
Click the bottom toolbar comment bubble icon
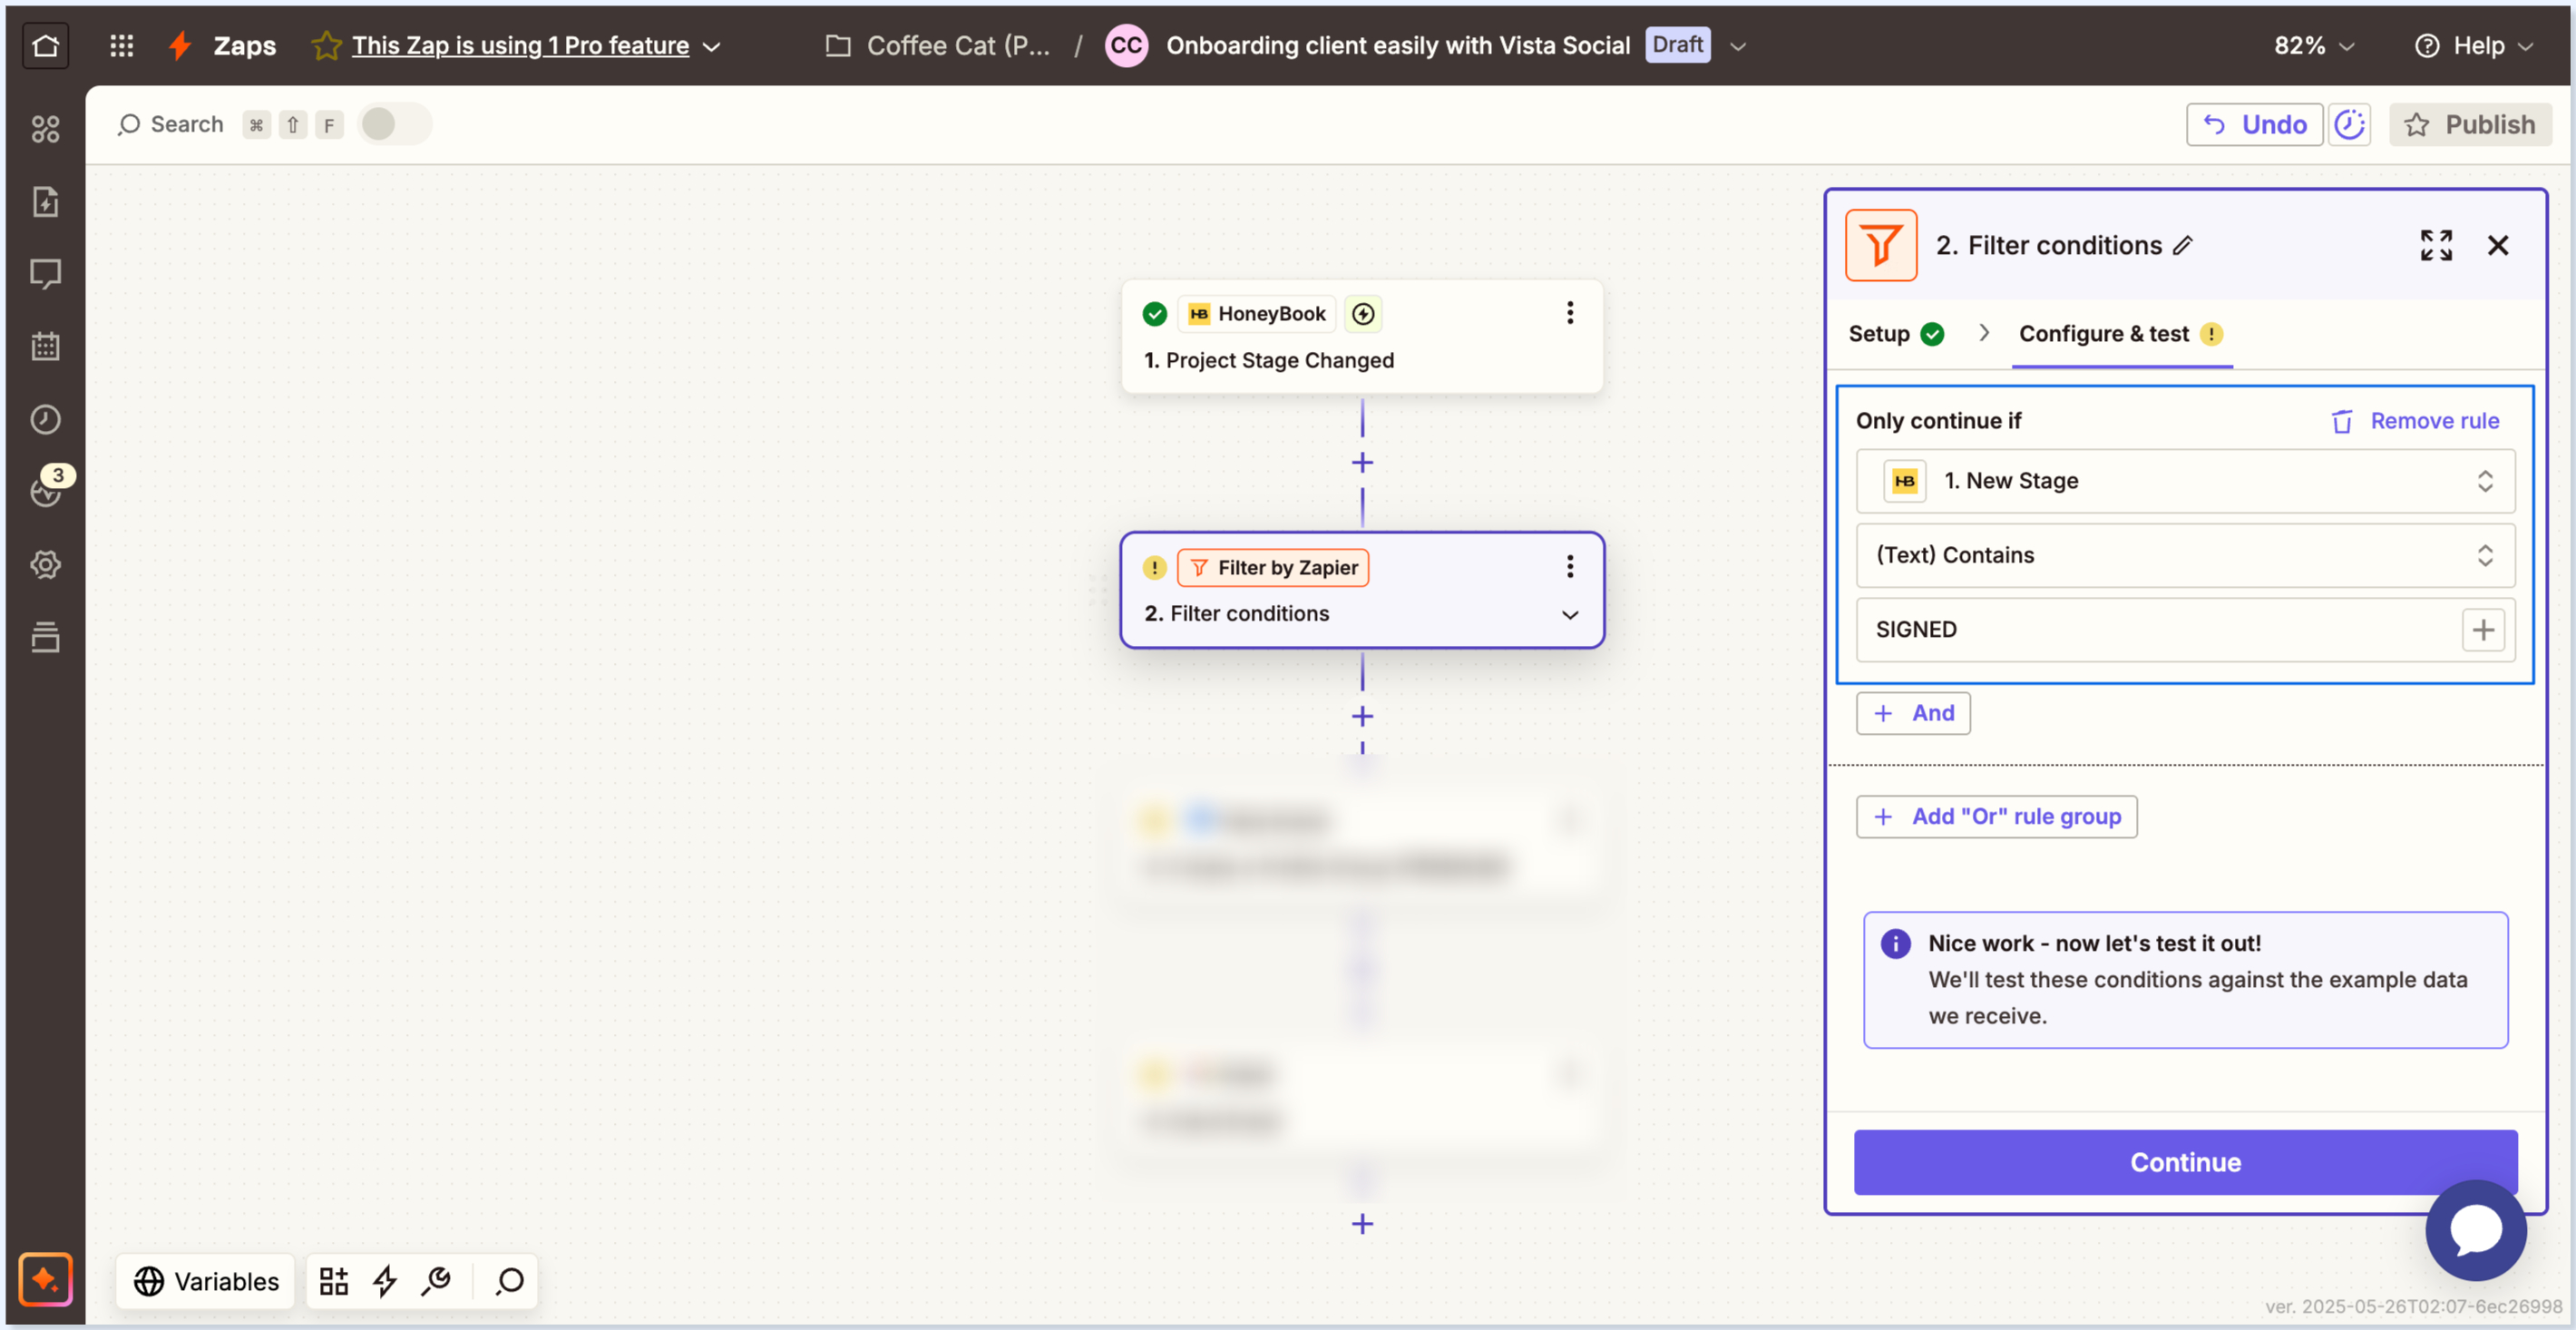coord(509,1281)
